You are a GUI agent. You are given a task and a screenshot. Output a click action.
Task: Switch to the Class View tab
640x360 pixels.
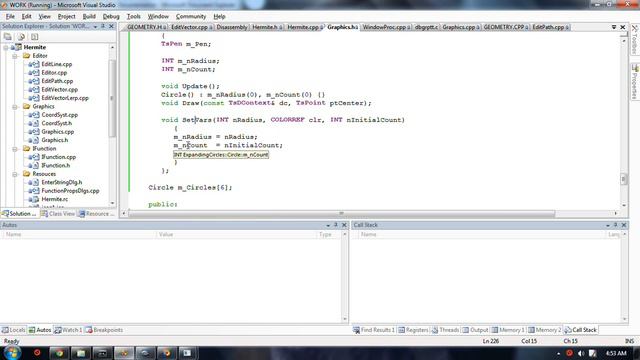click(58, 213)
